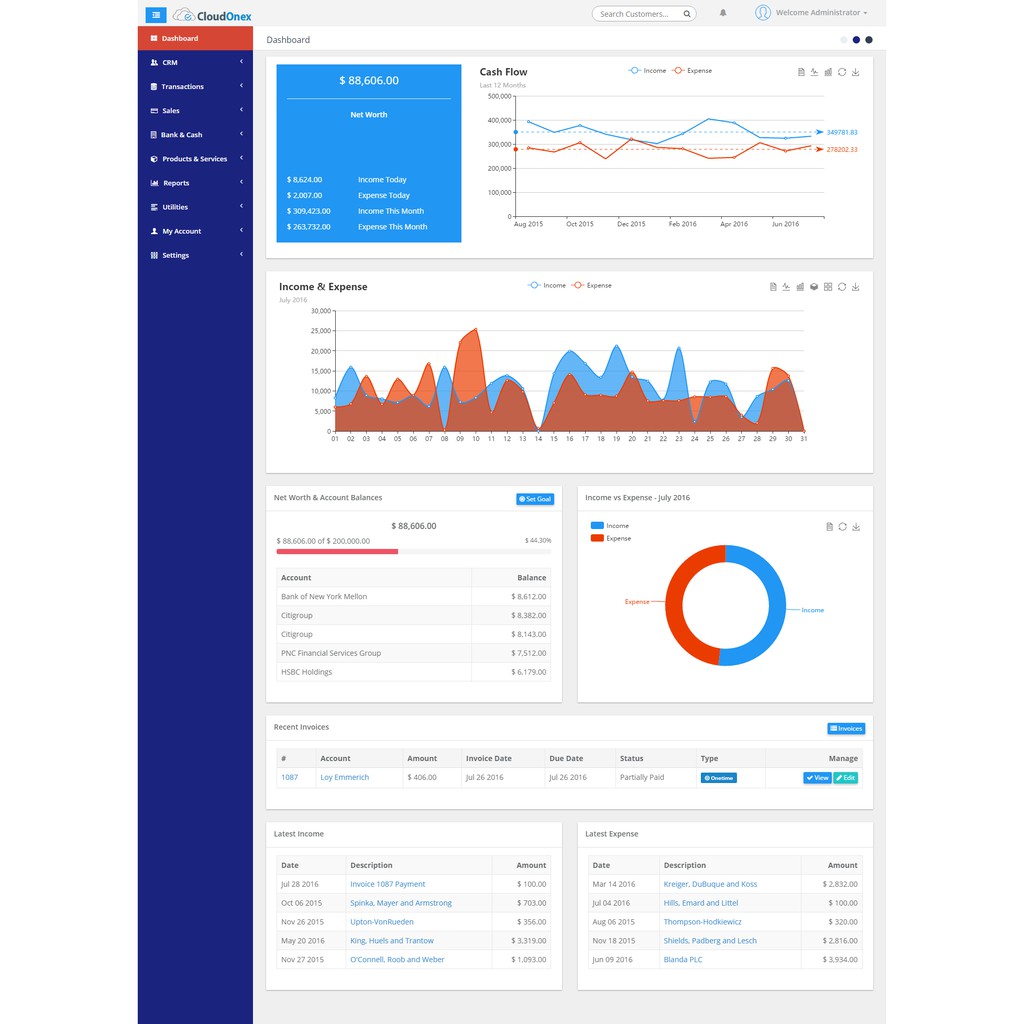Expand the My Account sidebar menu
This screenshot has width=1024, height=1024.
coord(195,231)
